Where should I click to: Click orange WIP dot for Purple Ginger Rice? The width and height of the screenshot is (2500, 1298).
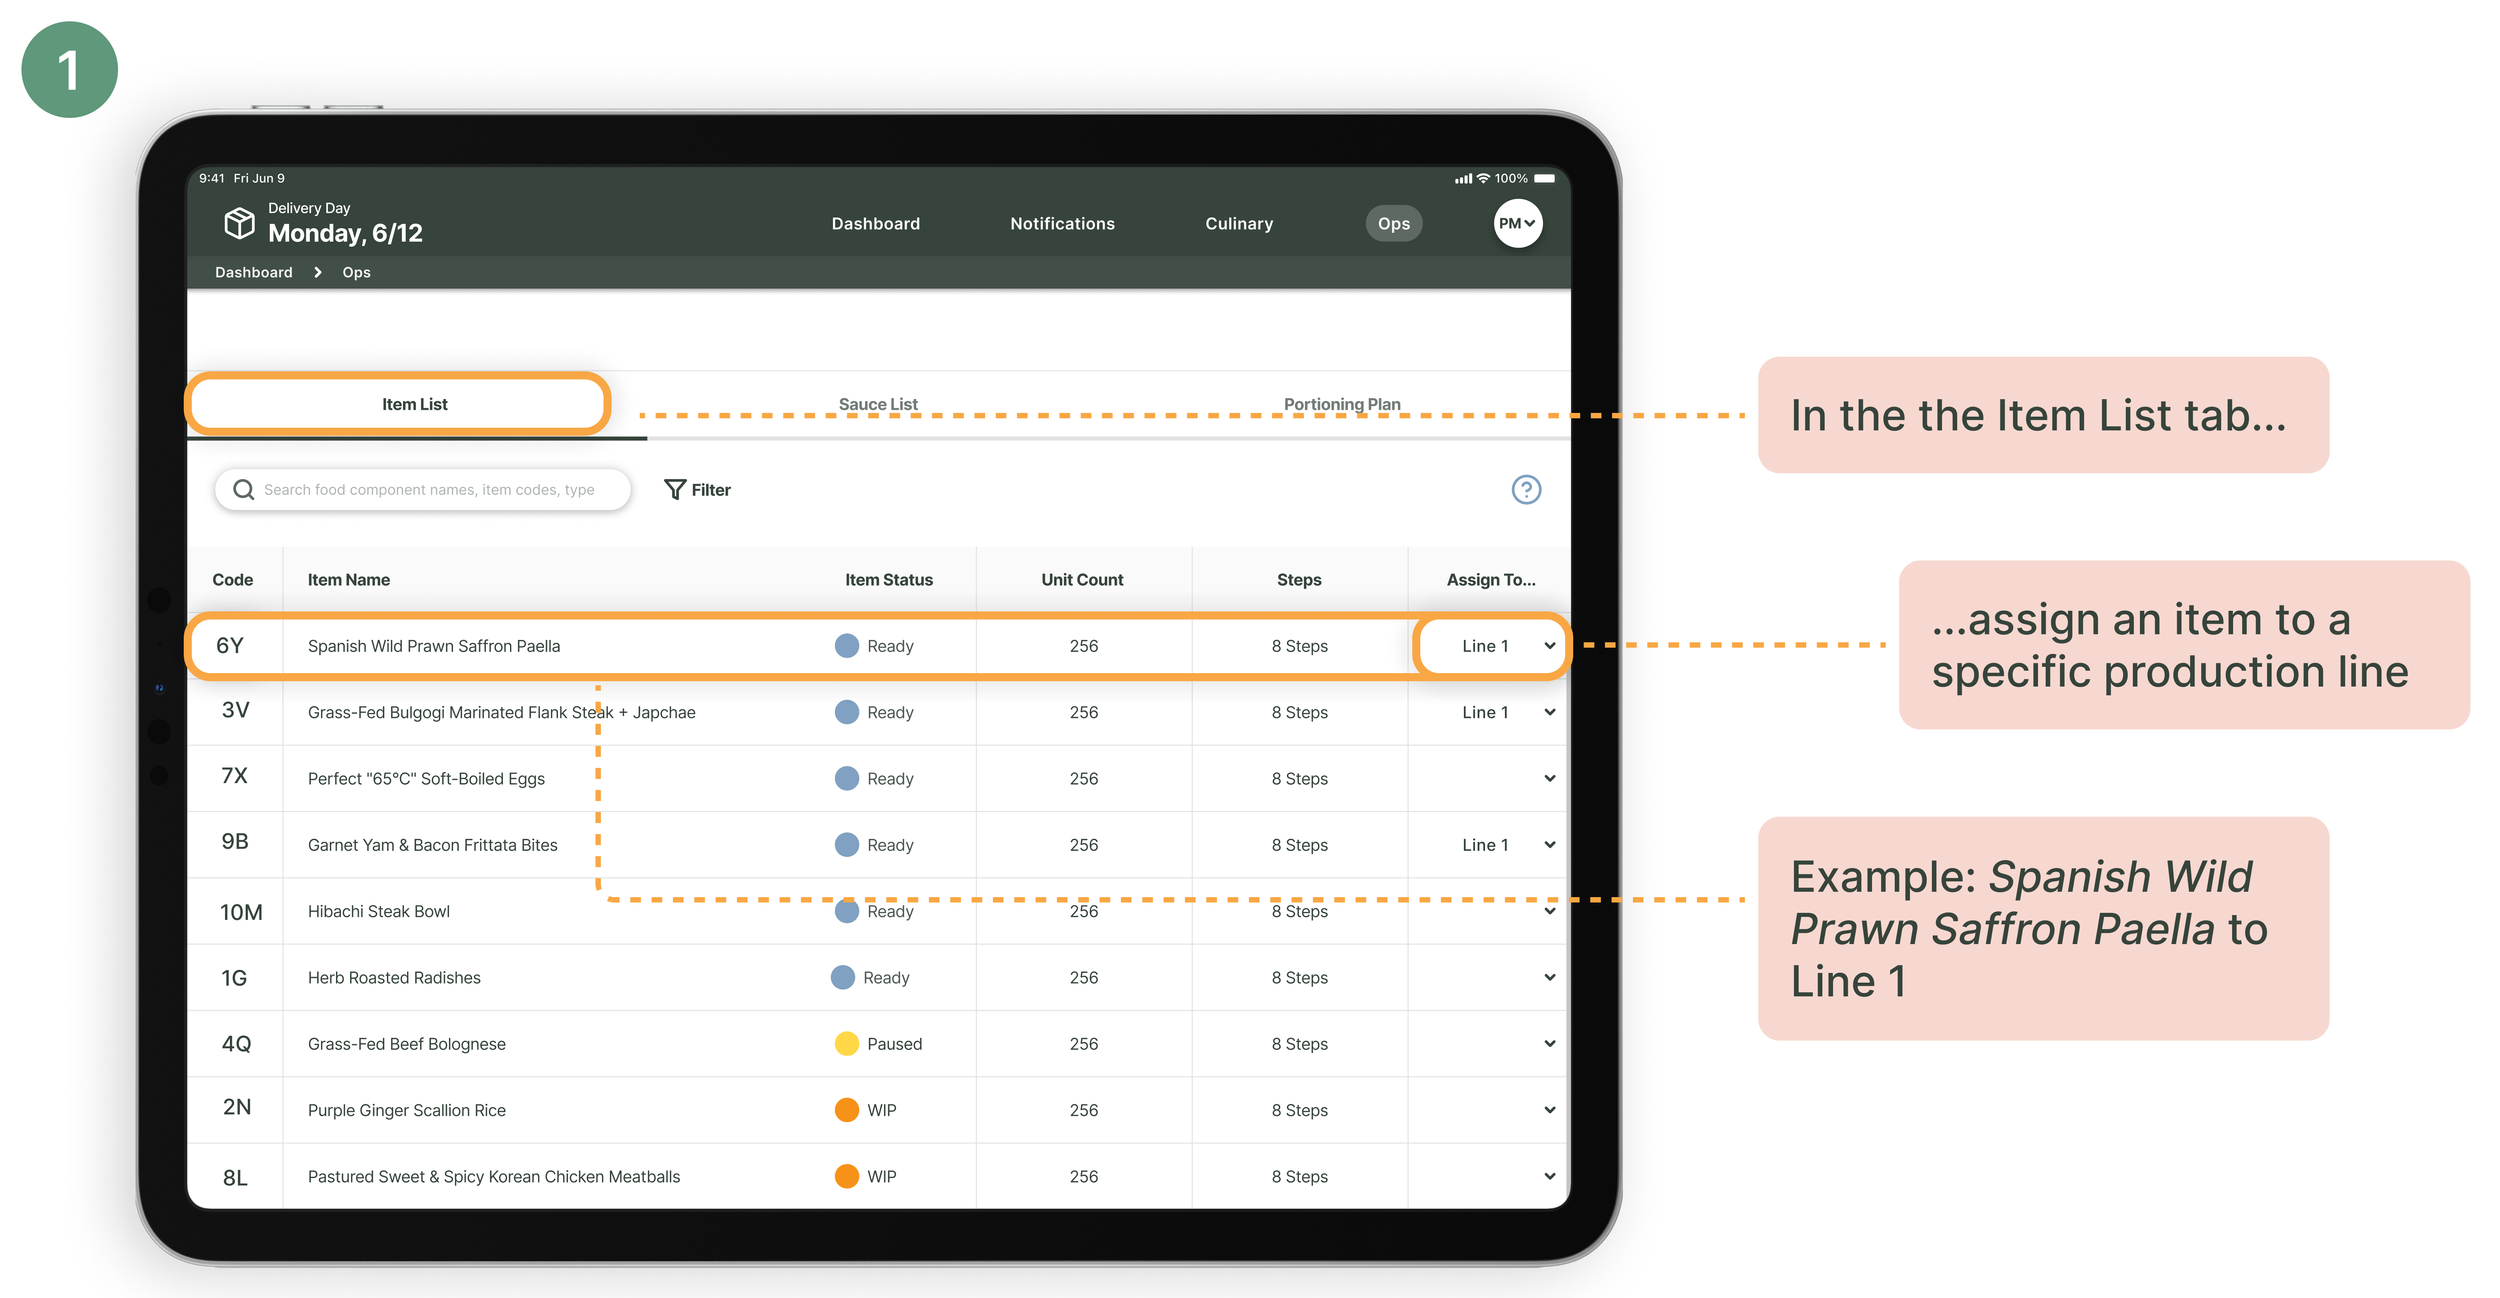point(846,1109)
